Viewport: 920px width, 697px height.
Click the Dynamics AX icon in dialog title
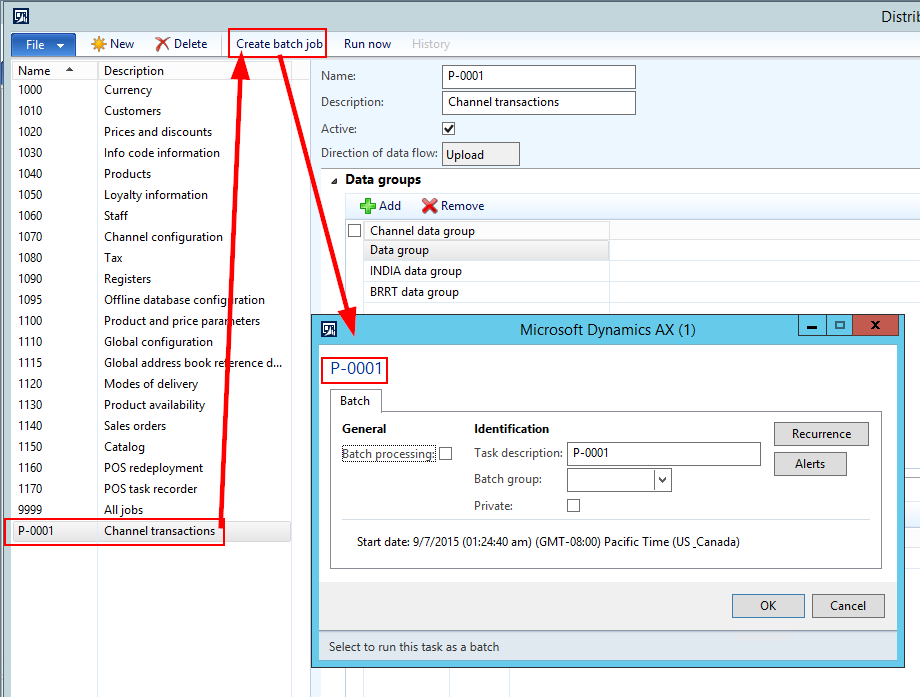(x=329, y=329)
